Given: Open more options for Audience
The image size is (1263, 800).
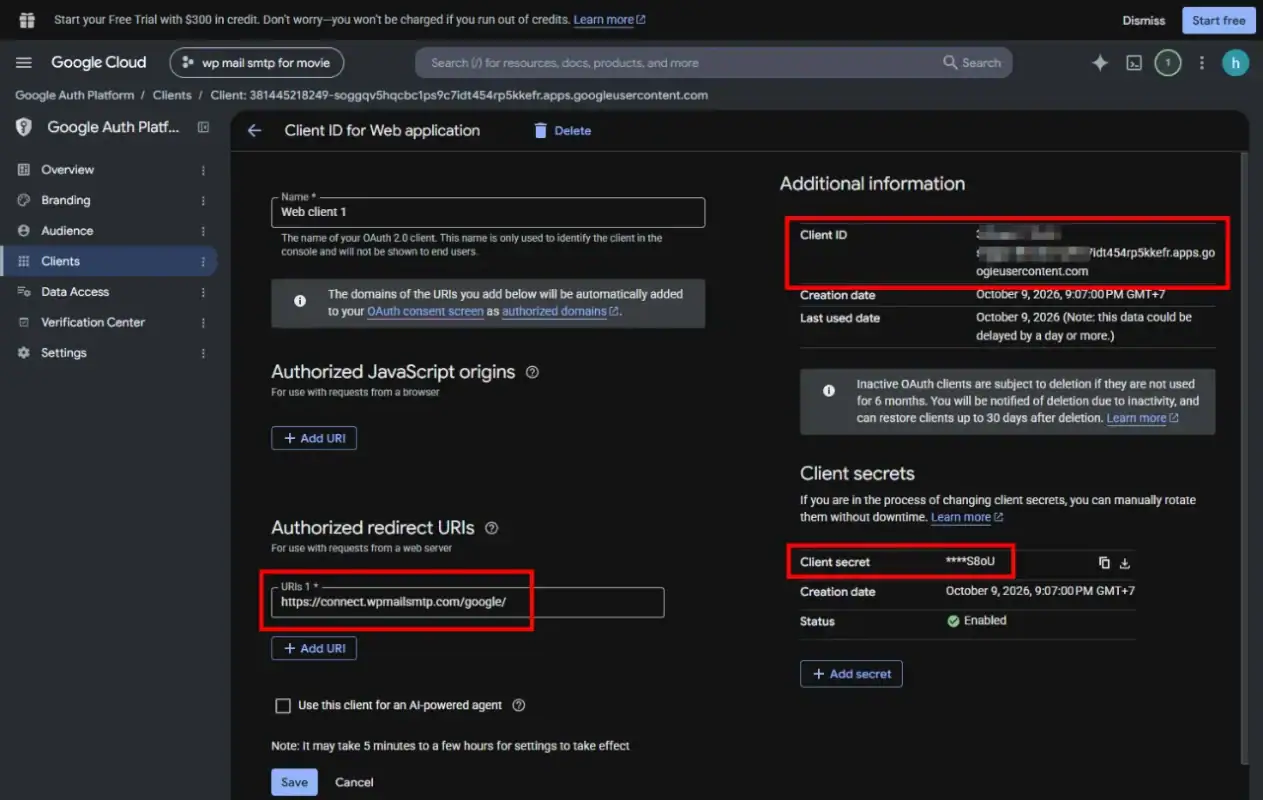Looking at the screenshot, I should 204,231.
